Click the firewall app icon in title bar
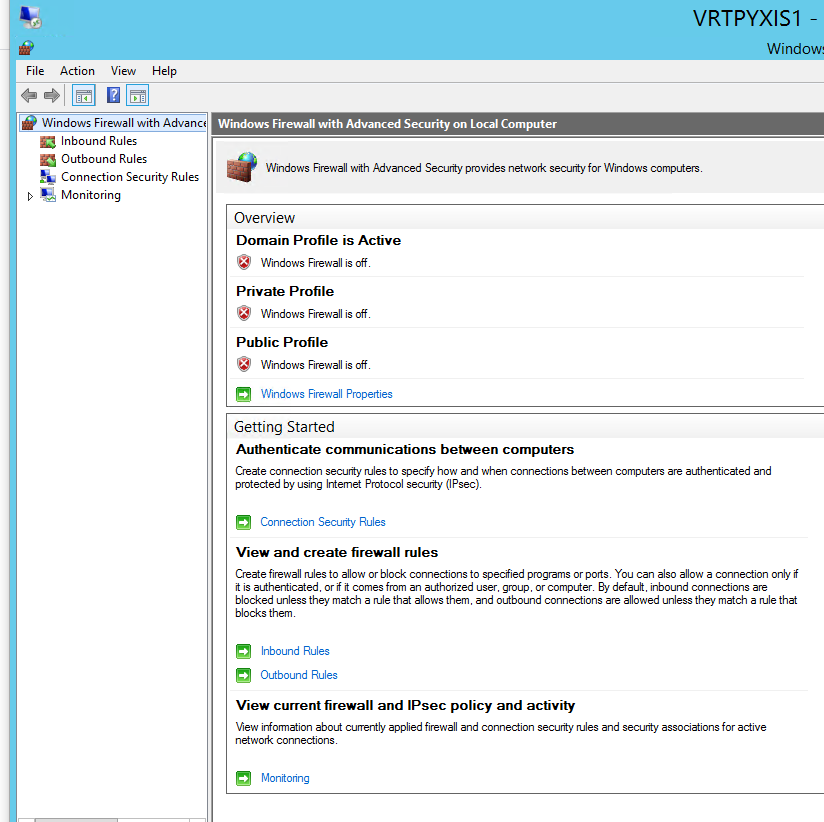Screen dimensions: 824x822 [x=26, y=48]
